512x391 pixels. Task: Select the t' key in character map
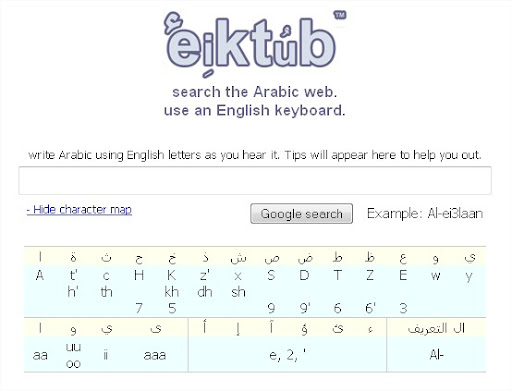tap(73, 275)
